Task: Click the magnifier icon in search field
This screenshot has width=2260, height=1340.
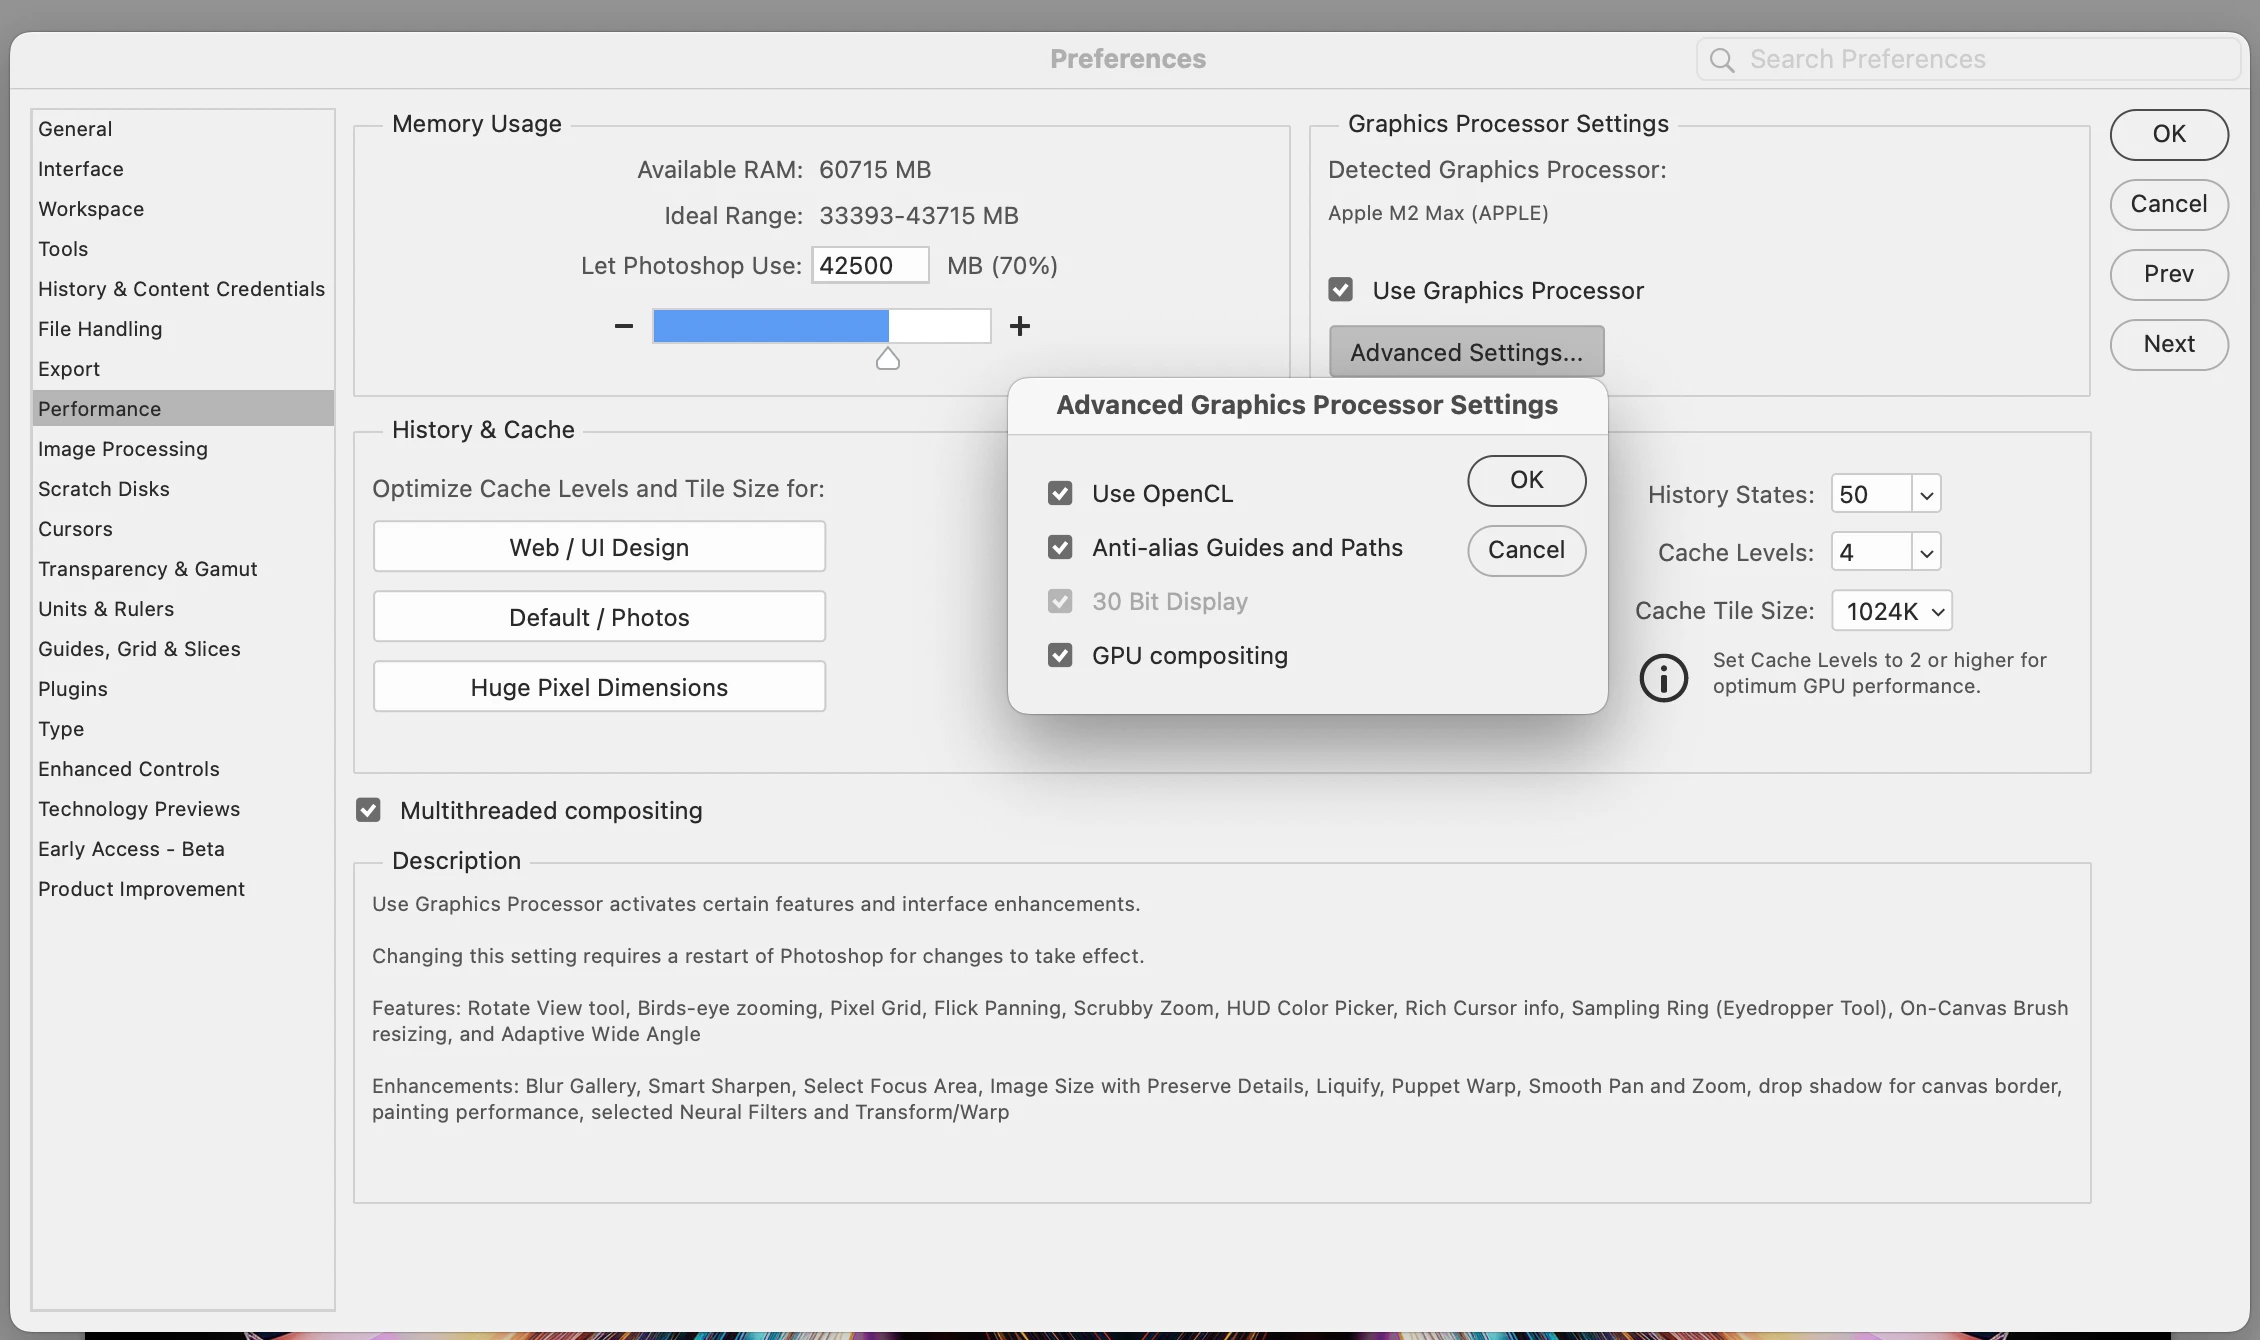Action: tap(1721, 60)
